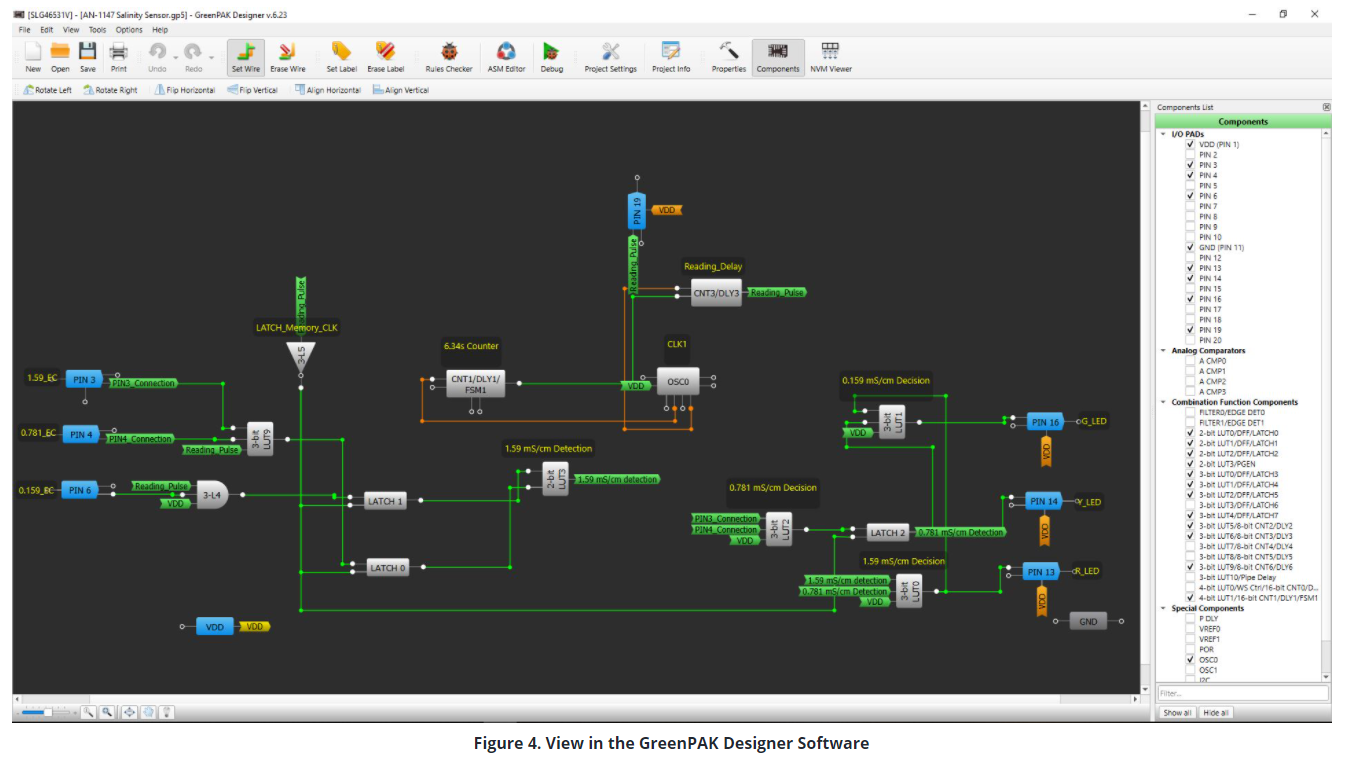Activate the Set Wire tool
Image resolution: width=1345 pixels, height=761 pixels.
[x=245, y=57]
